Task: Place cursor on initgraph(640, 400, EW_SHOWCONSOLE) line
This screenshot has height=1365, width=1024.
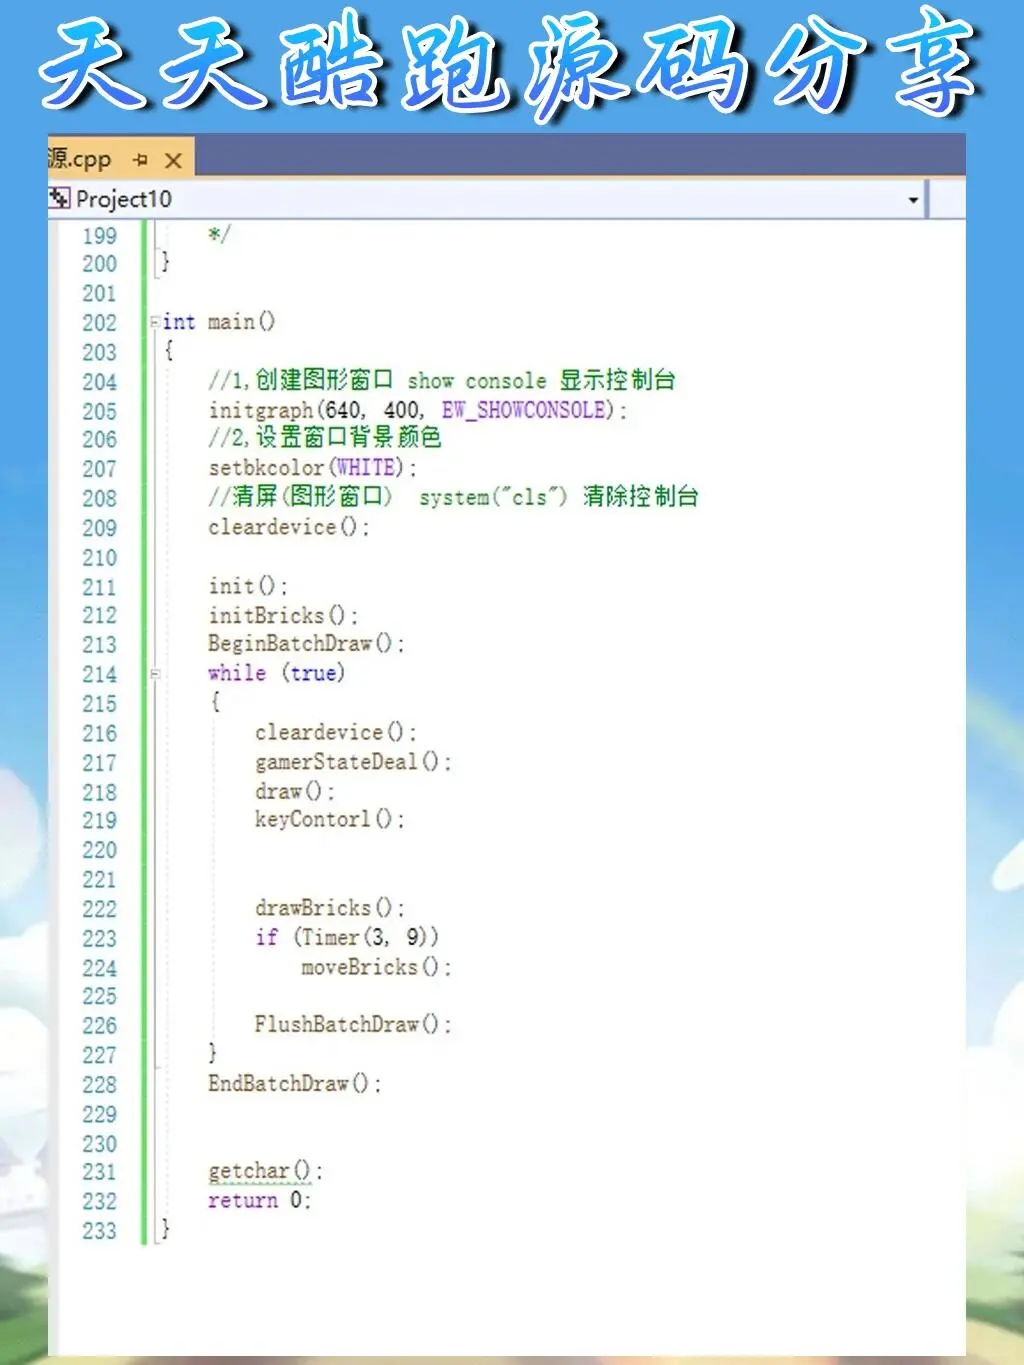Action: pos(417,410)
